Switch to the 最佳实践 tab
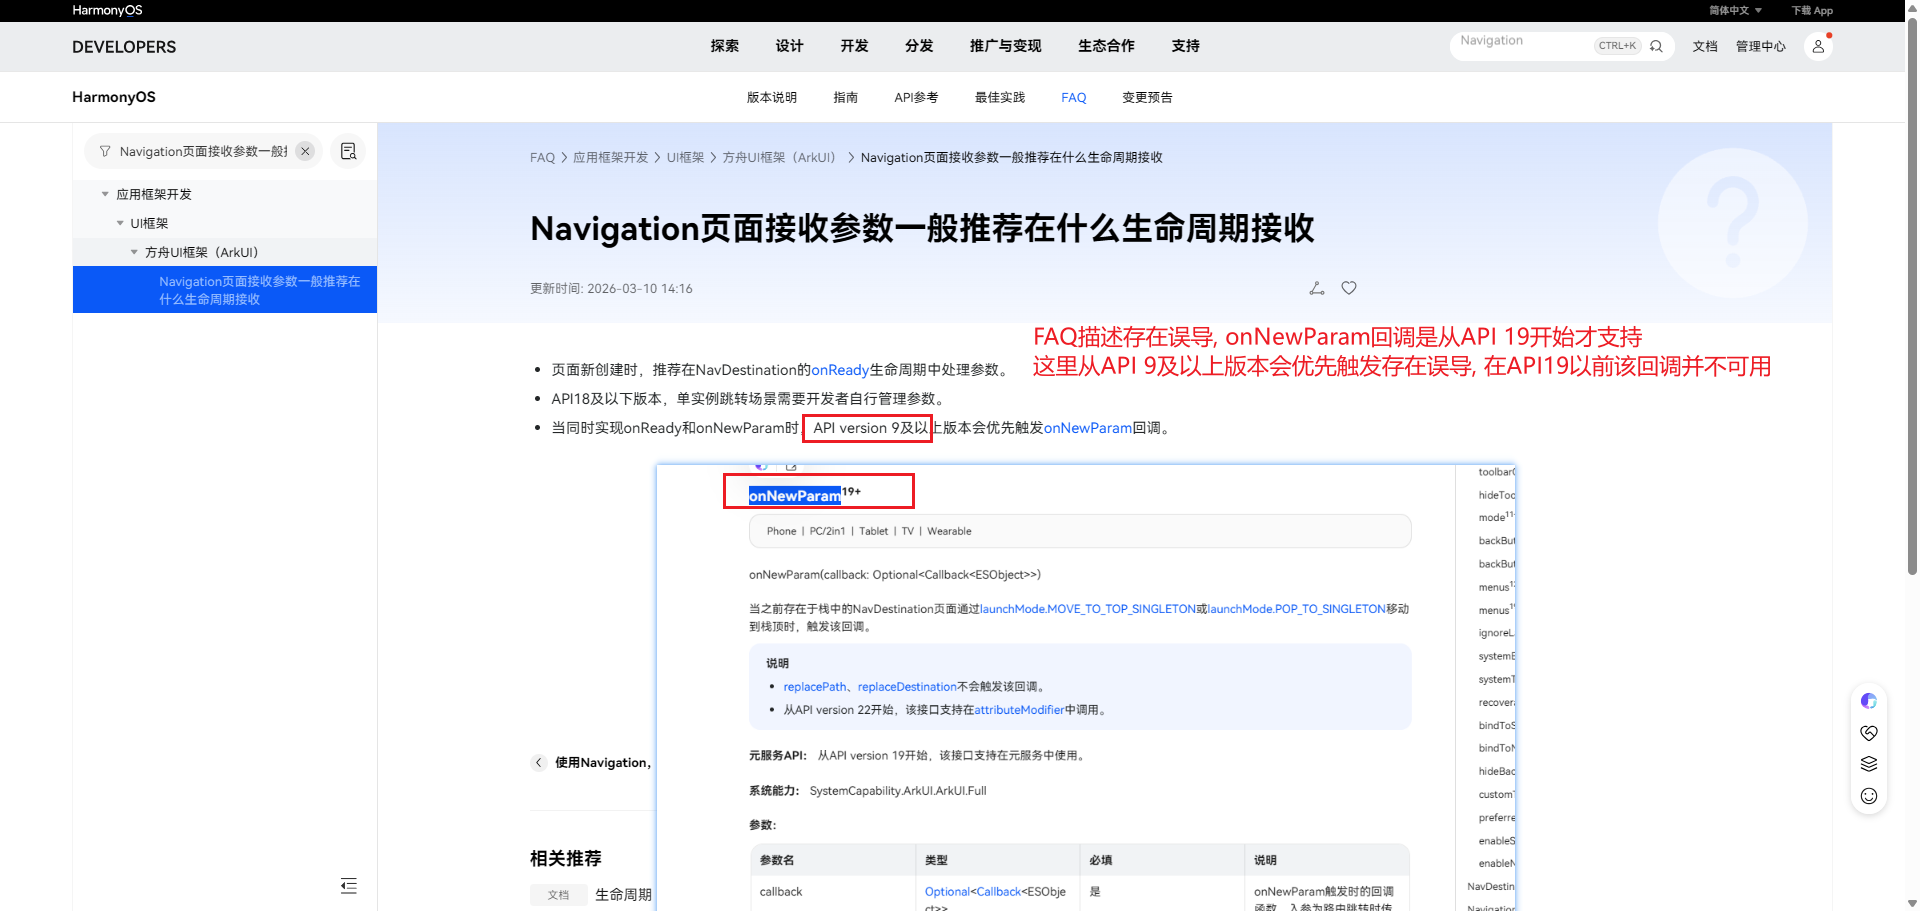This screenshot has width=1920, height=911. pyautogui.click(x=1000, y=97)
